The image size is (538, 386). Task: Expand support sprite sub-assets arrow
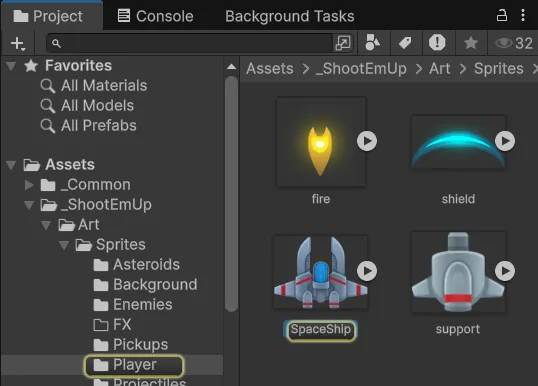pos(505,271)
